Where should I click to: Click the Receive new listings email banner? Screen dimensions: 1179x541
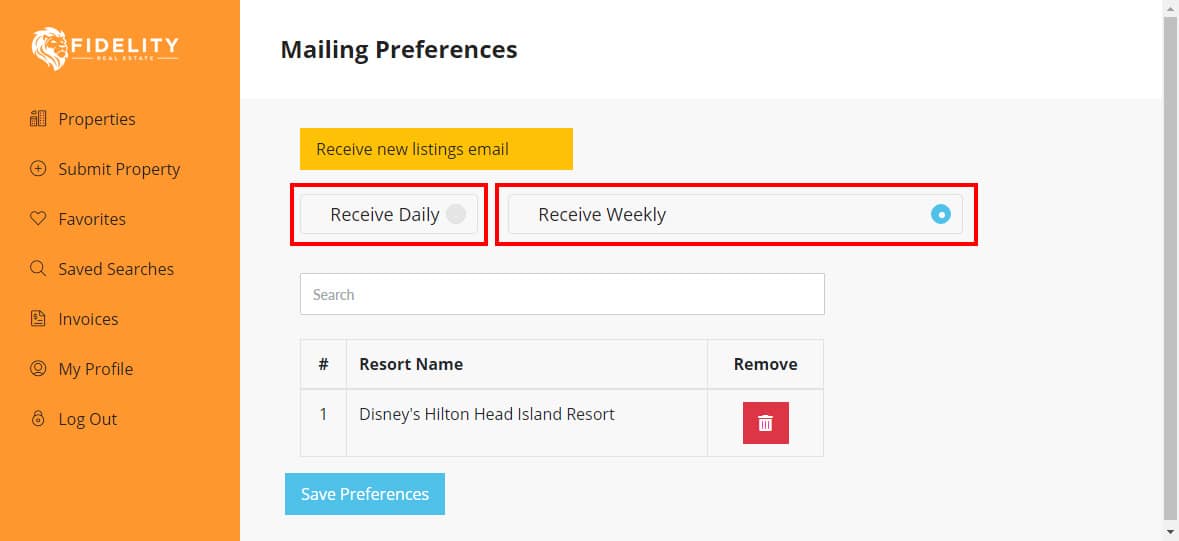(436, 149)
